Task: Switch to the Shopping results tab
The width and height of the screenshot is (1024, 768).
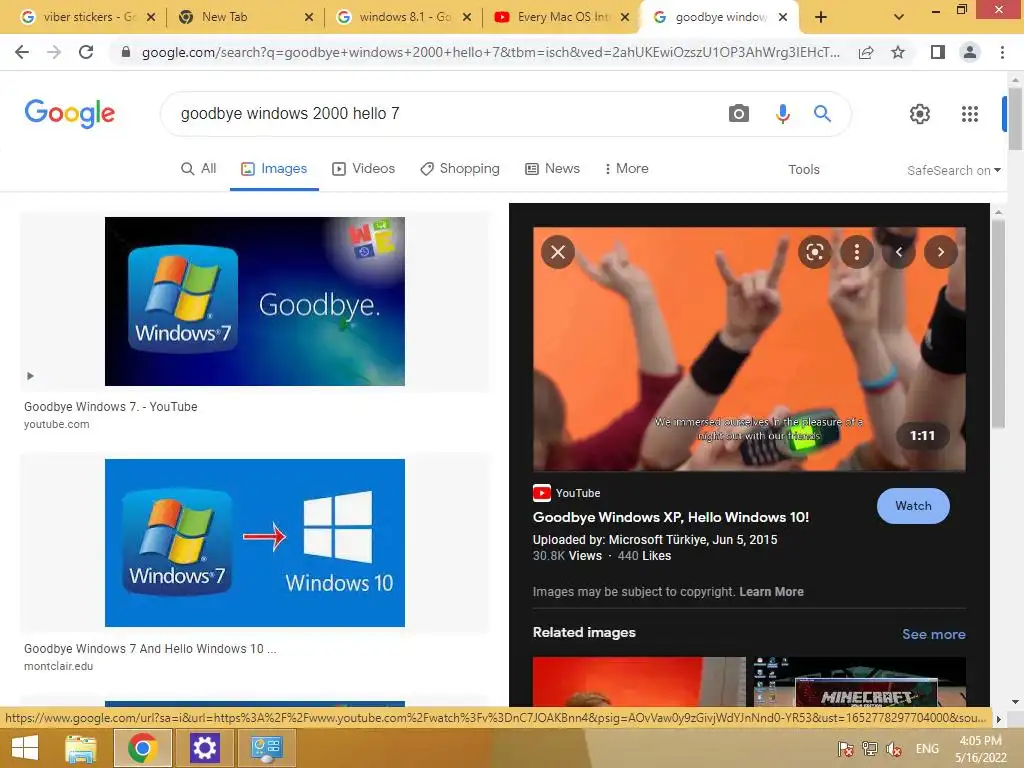Action: pyautogui.click(x=460, y=168)
